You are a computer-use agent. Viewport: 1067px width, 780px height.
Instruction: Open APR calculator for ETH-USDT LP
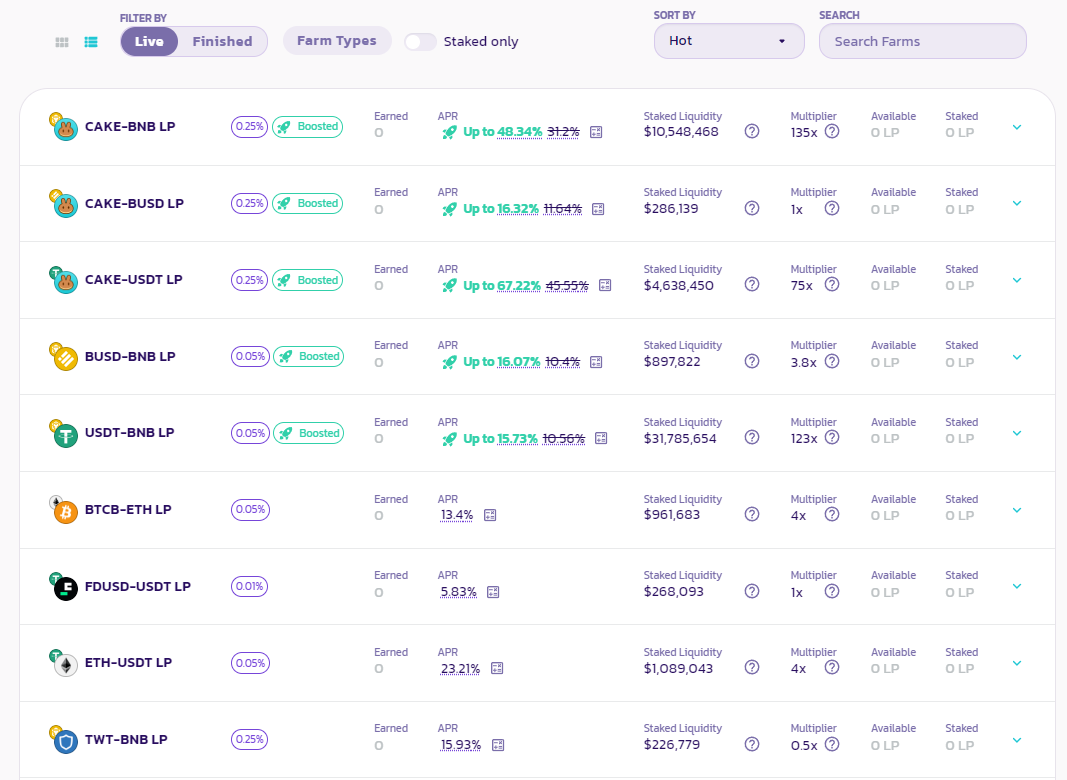click(497, 668)
